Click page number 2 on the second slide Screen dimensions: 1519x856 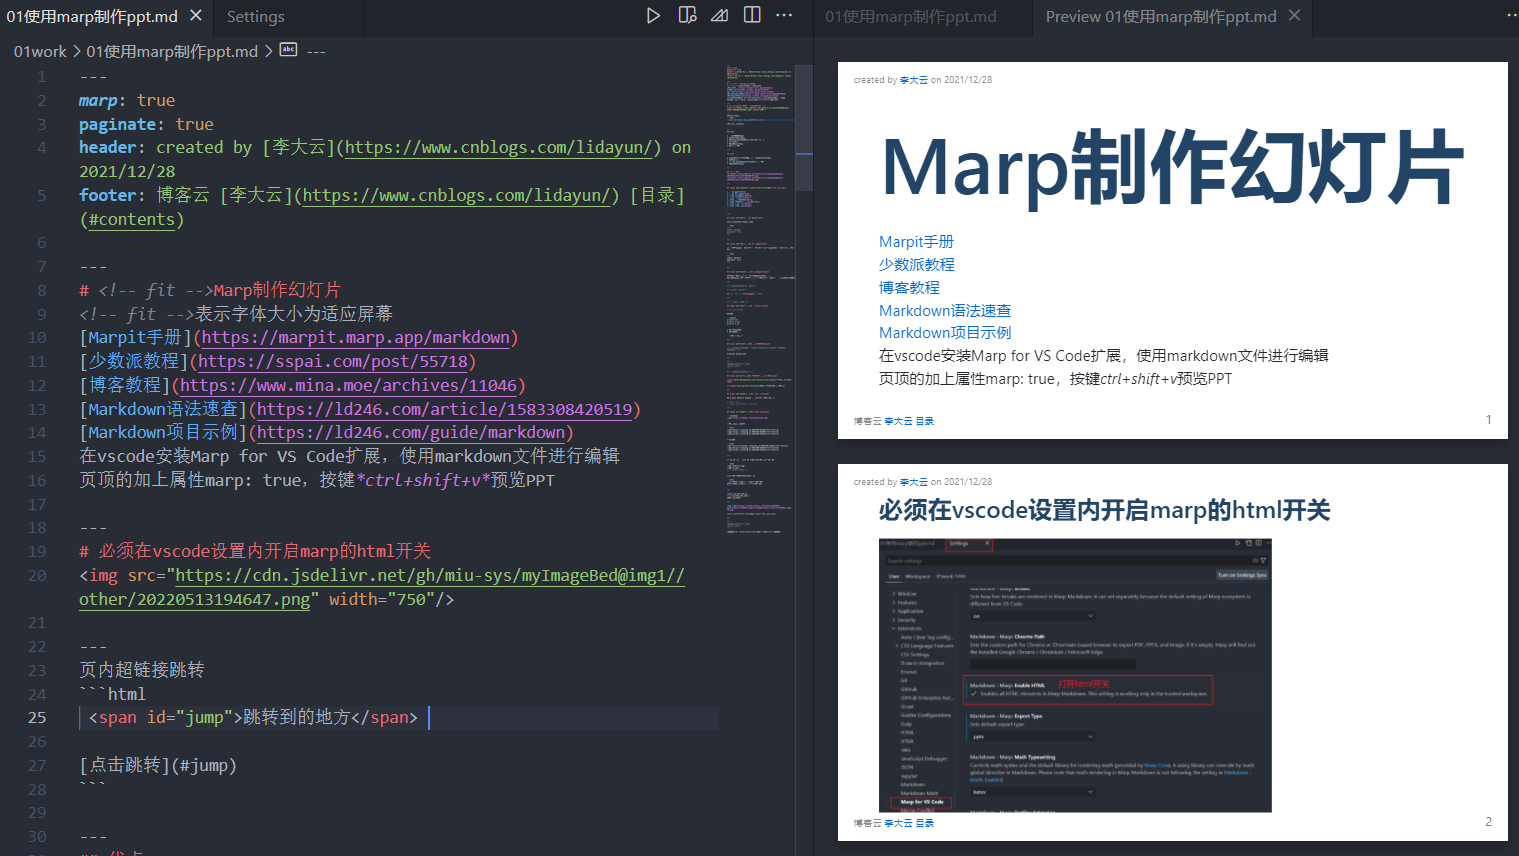pyautogui.click(x=1488, y=822)
